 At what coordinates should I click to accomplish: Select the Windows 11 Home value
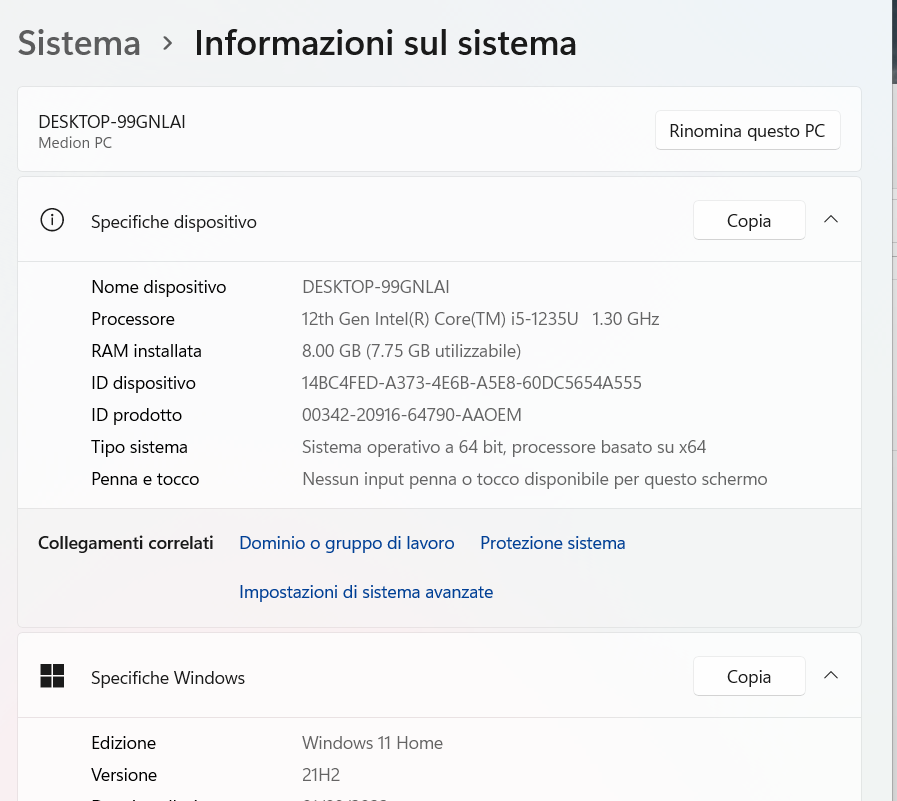click(x=372, y=743)
